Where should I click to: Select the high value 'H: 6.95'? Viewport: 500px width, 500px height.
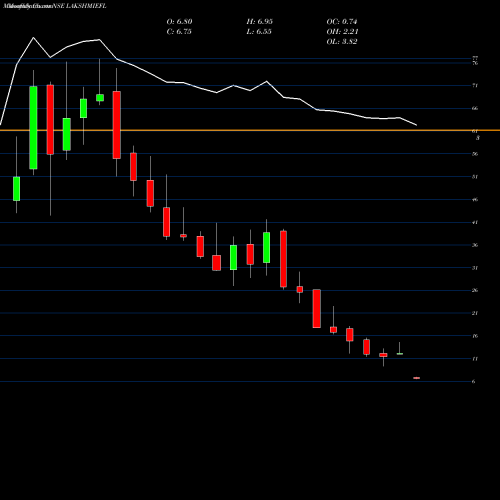[x=260, y=22]
